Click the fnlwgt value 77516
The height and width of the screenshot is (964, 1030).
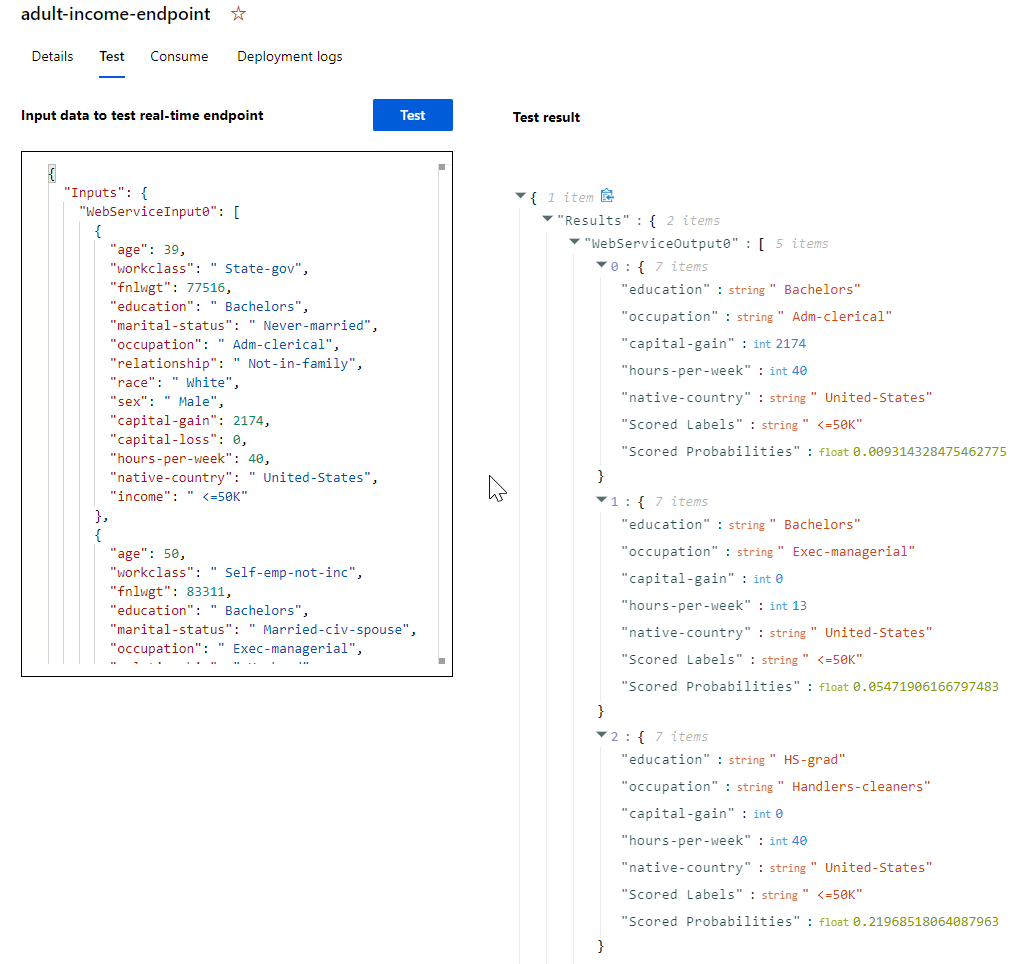206,288
